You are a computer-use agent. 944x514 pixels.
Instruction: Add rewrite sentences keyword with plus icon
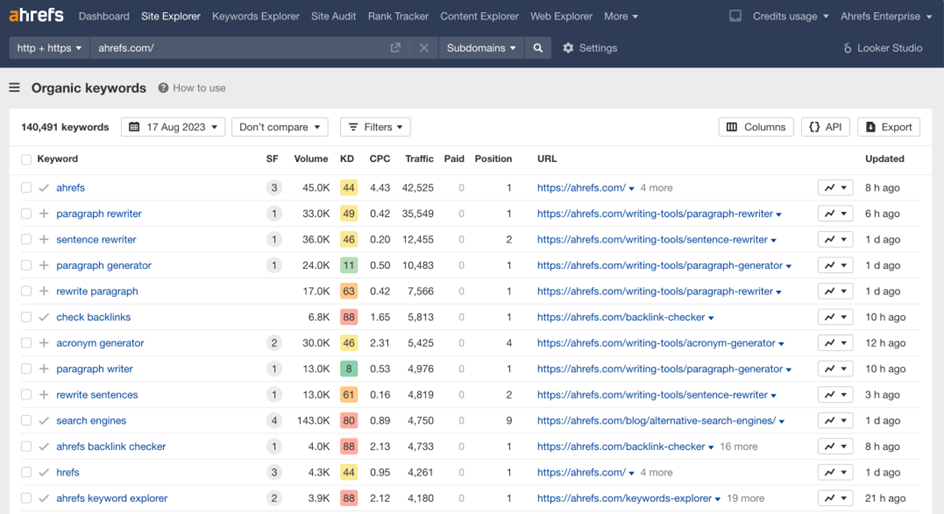[x=44, y=395]
